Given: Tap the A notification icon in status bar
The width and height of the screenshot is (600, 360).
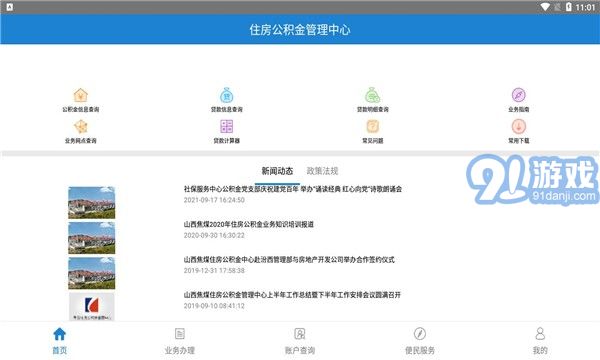Looking at the screenshot, I should 10,7.
